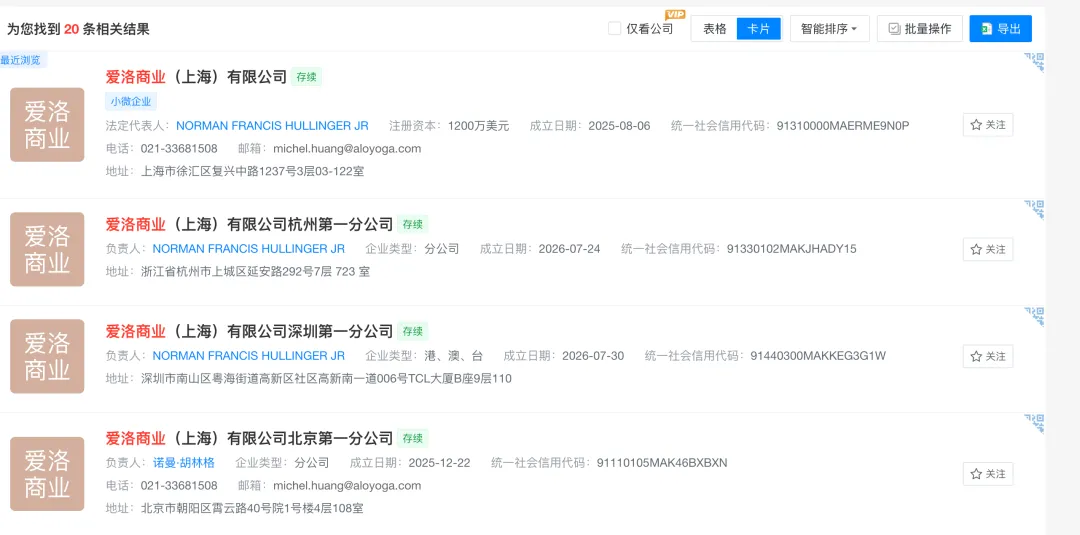Follow 爱洛商业（上海）有限公司 with 关注 button
This screenshot has width=1080, height=535.
tap(988, 125)
